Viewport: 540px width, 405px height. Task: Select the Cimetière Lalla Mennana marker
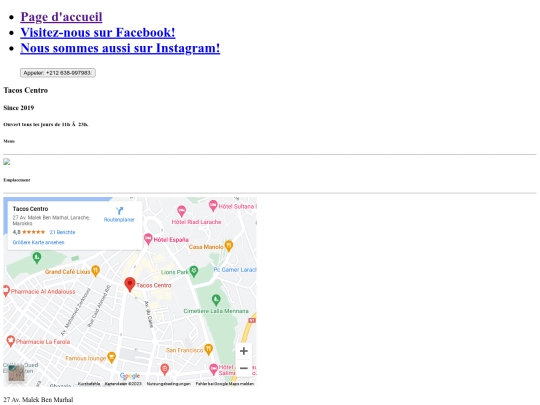tap(216, 300)
